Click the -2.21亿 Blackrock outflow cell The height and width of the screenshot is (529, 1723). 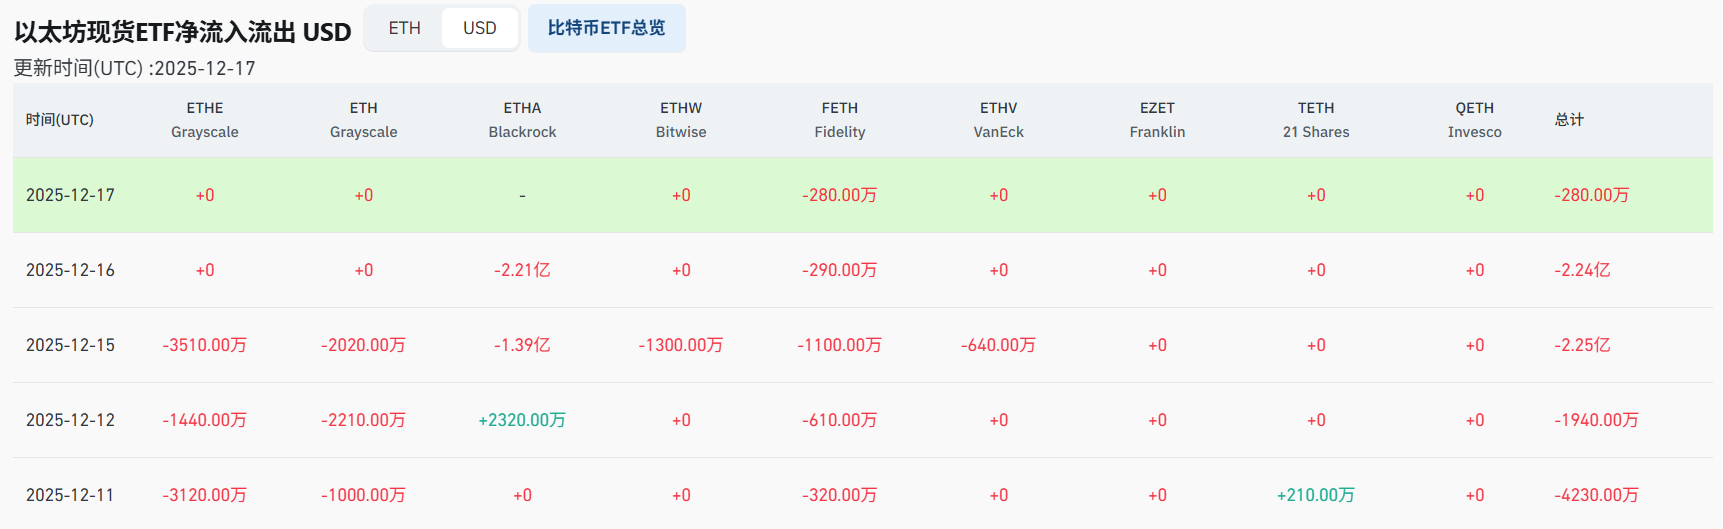click(522, 270)
